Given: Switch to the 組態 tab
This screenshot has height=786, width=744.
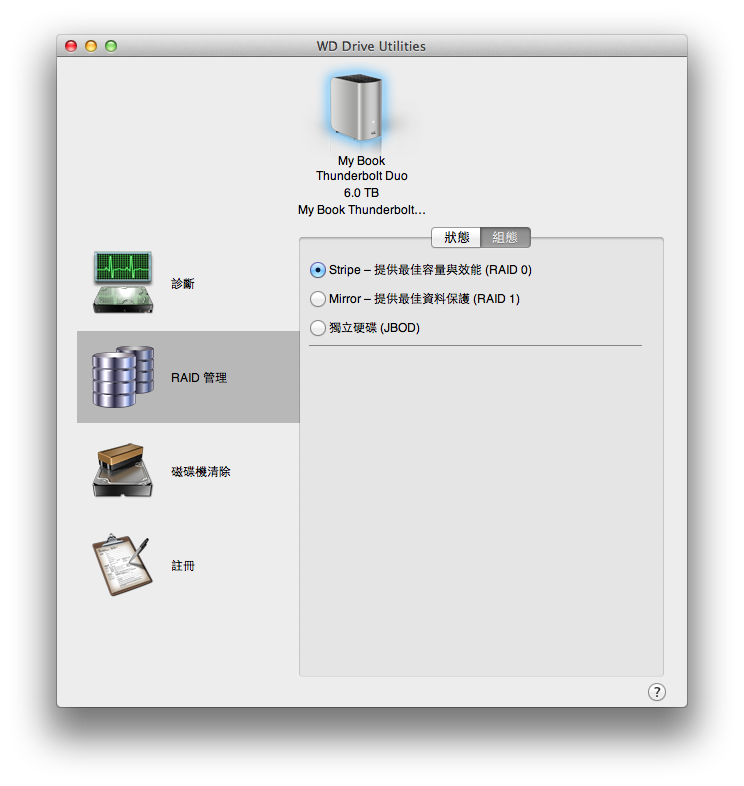Looking at the screenshot, I should point(505,237).
